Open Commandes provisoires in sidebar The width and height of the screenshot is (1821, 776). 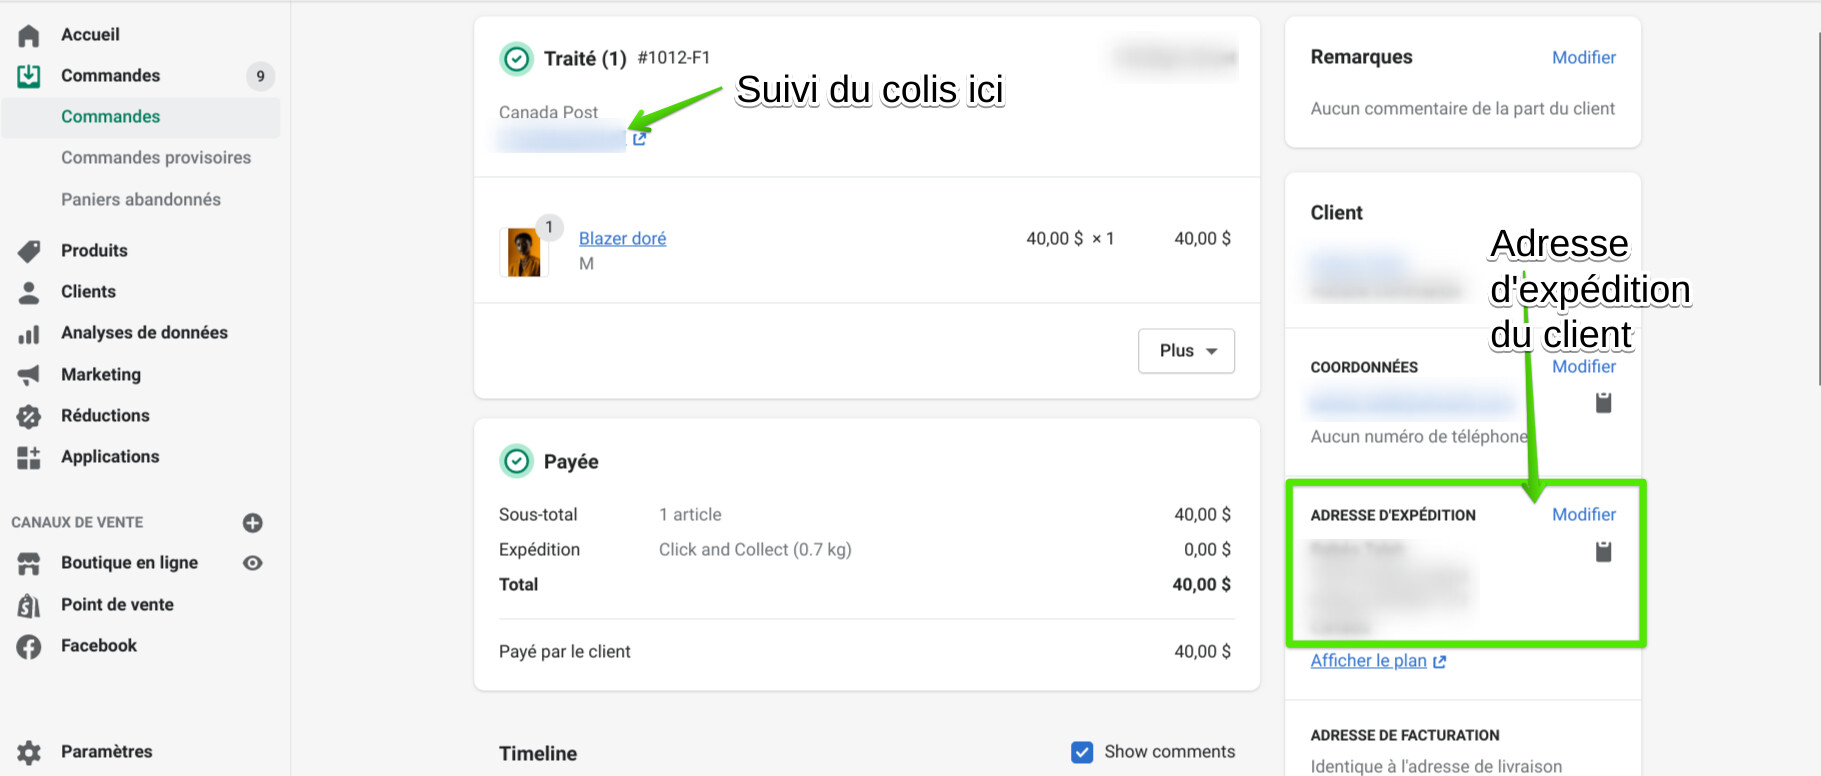click(156, 158)
